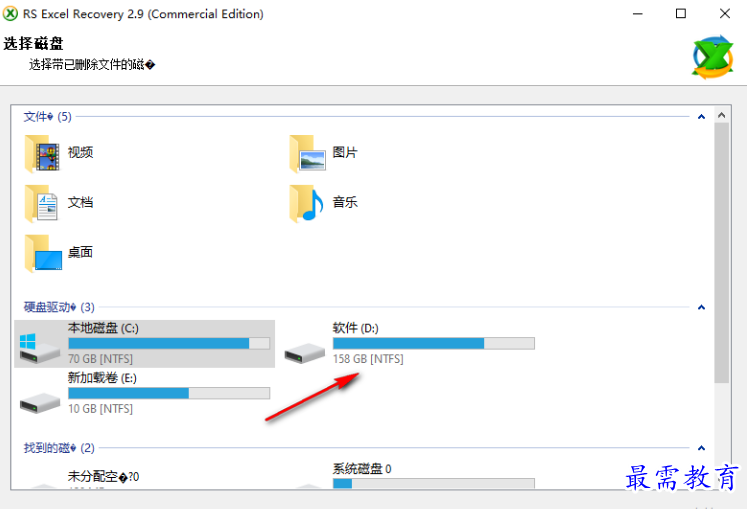Image resolution: width=747 pixels, height=509 pixels.
Task: Click the 软件 (D:) usage bar
Action: 433,343
